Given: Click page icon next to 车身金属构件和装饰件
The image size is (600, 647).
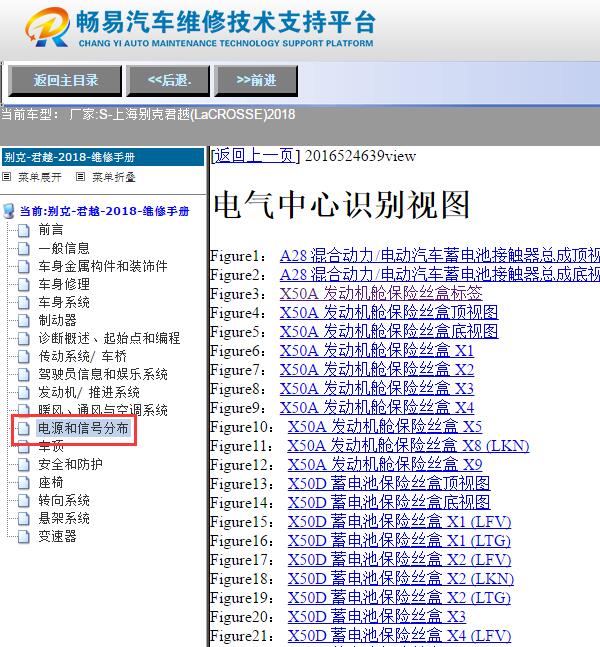Looking at the screenshot, I should [x=24, y=266].
